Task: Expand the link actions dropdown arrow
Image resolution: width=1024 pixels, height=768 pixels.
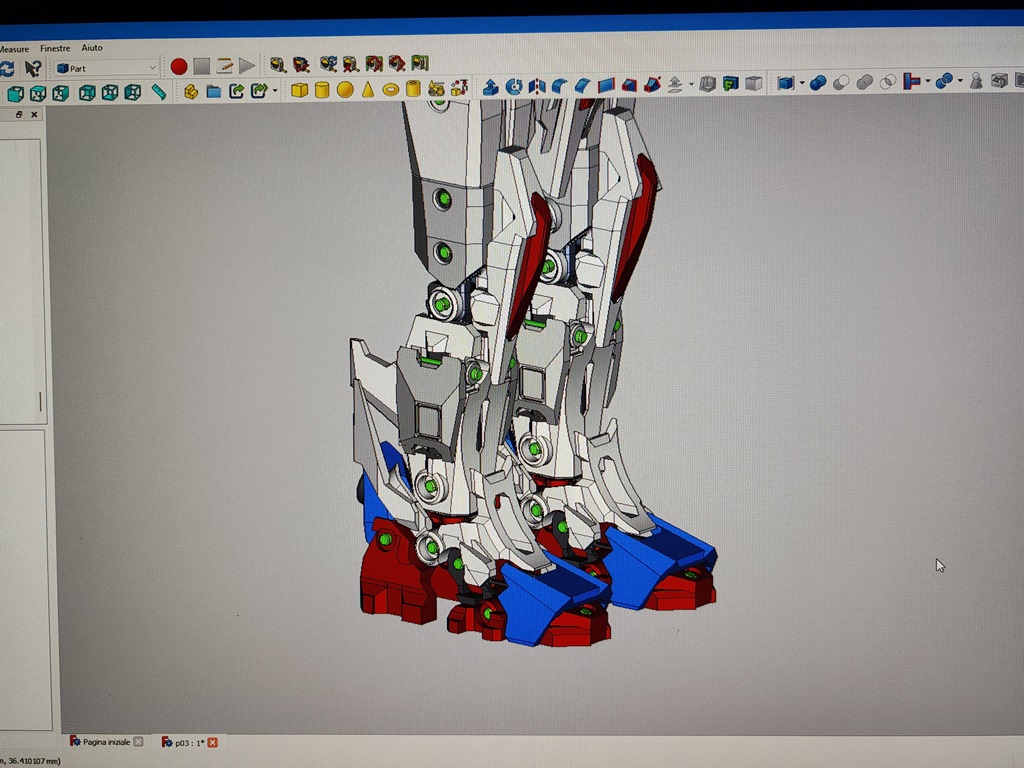Action: tap(275, 92)
